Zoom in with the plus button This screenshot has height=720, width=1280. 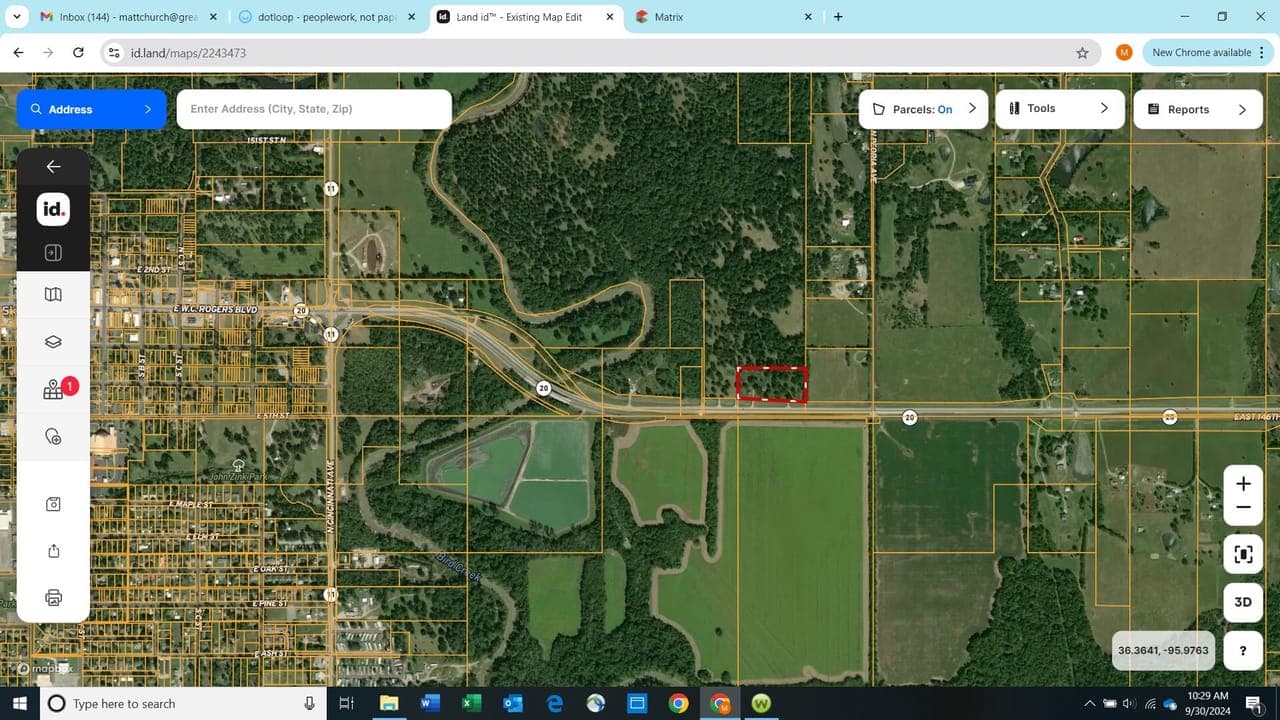coord(1243,484)
